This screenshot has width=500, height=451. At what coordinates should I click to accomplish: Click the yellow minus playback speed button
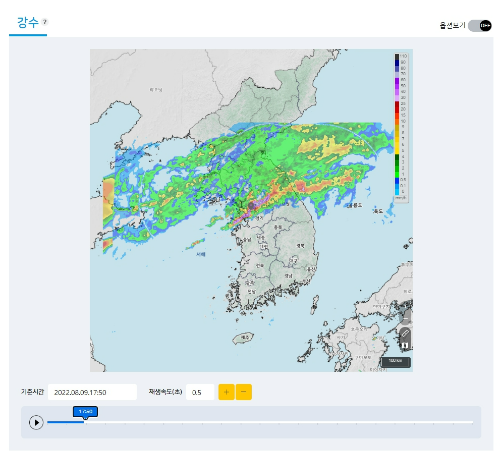click(x=244, y=392)
